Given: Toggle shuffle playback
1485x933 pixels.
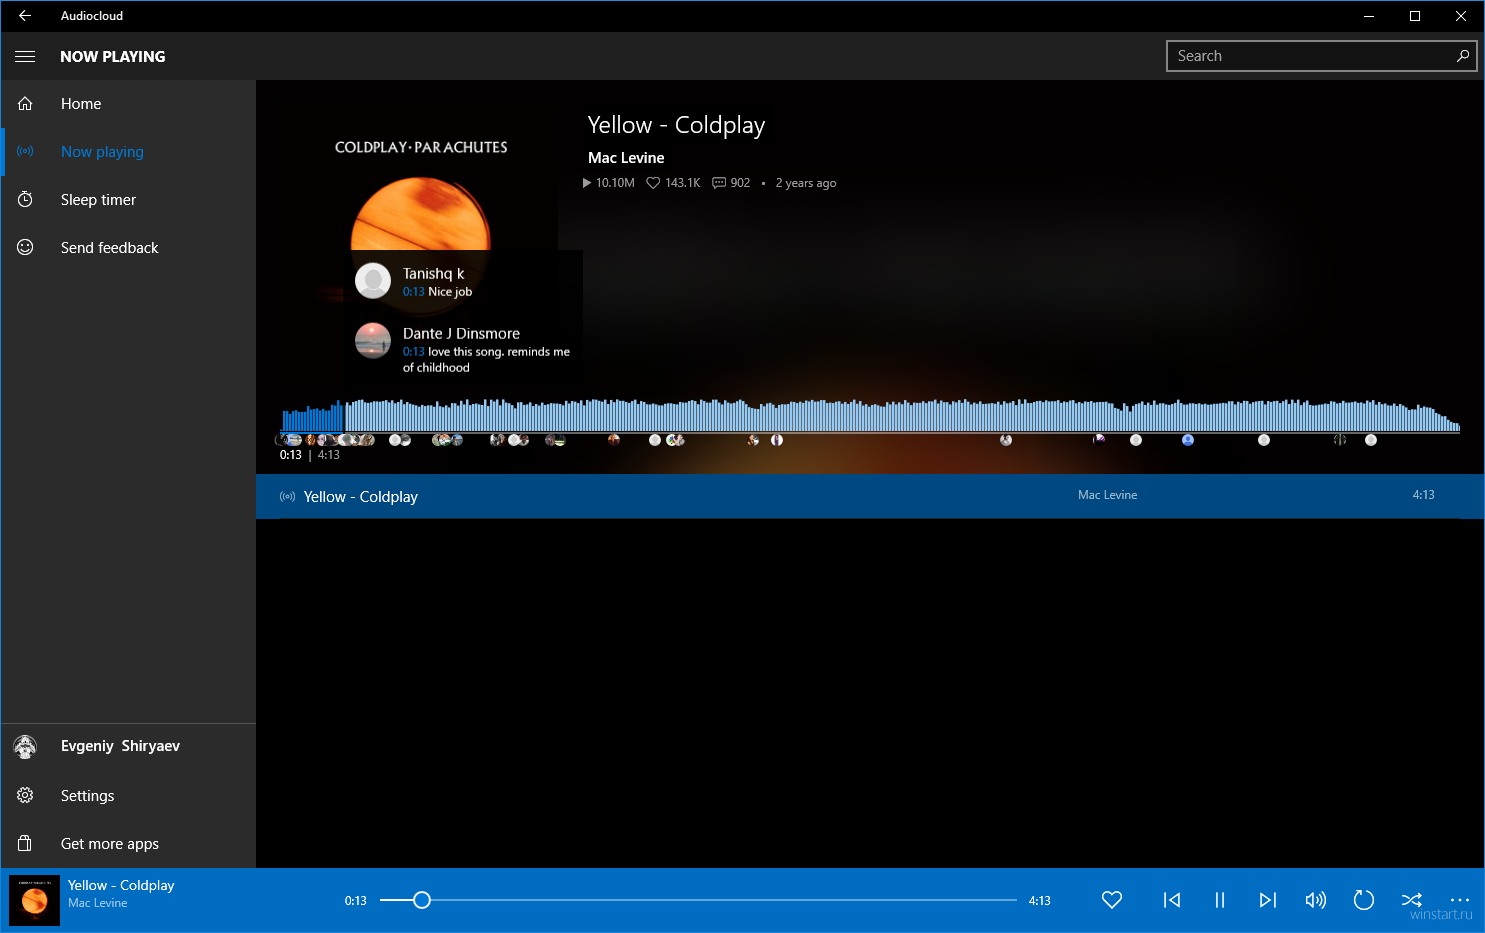Looking at the screenshot, I should [1412, 900].
